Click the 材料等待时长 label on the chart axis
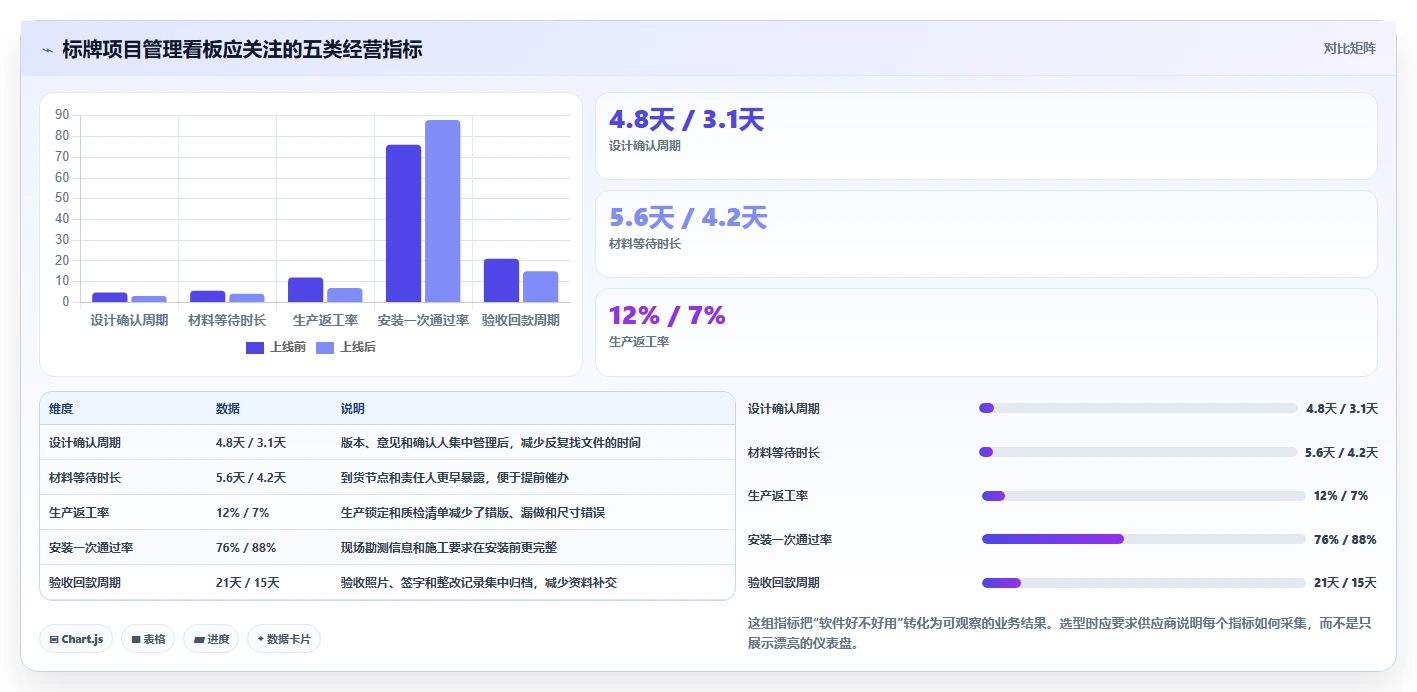The image size is (1417, 692). [x=227, y=320]
